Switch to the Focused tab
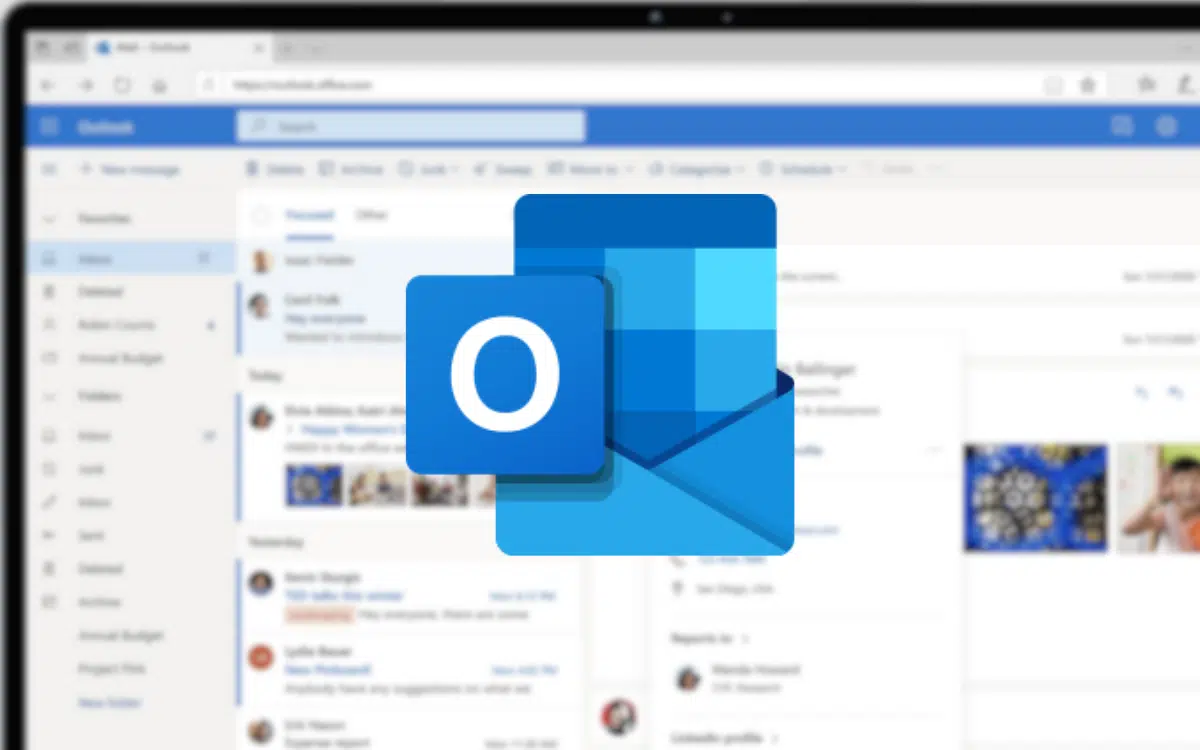 click(308, 215)
